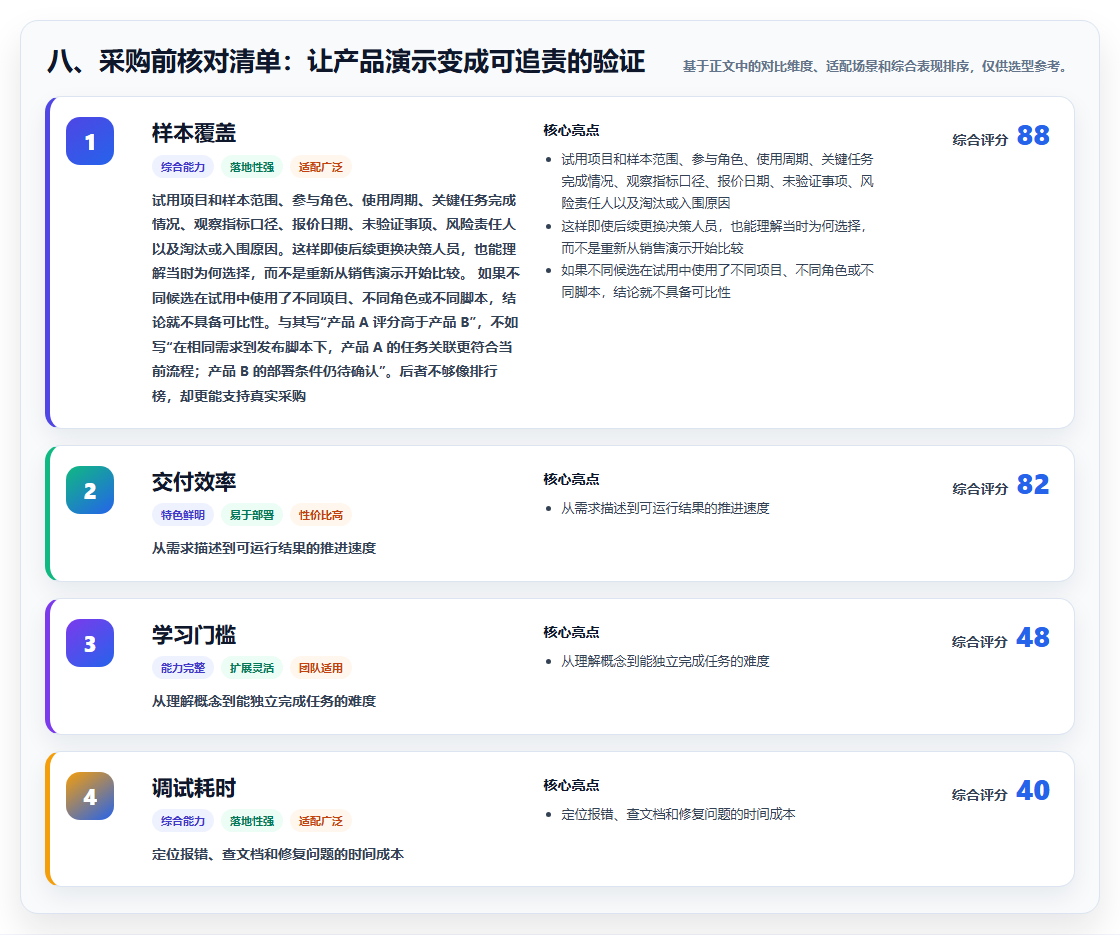The image size is (1120, 935).
Task: Click the rank 2 number badge
Action: (90, 490)
